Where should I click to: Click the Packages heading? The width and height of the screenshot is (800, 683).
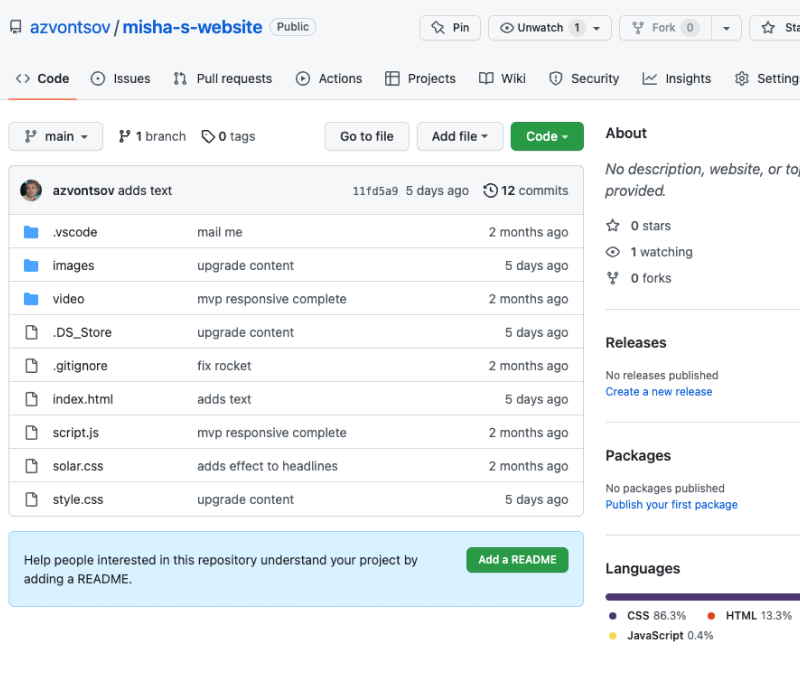[638, 456]
